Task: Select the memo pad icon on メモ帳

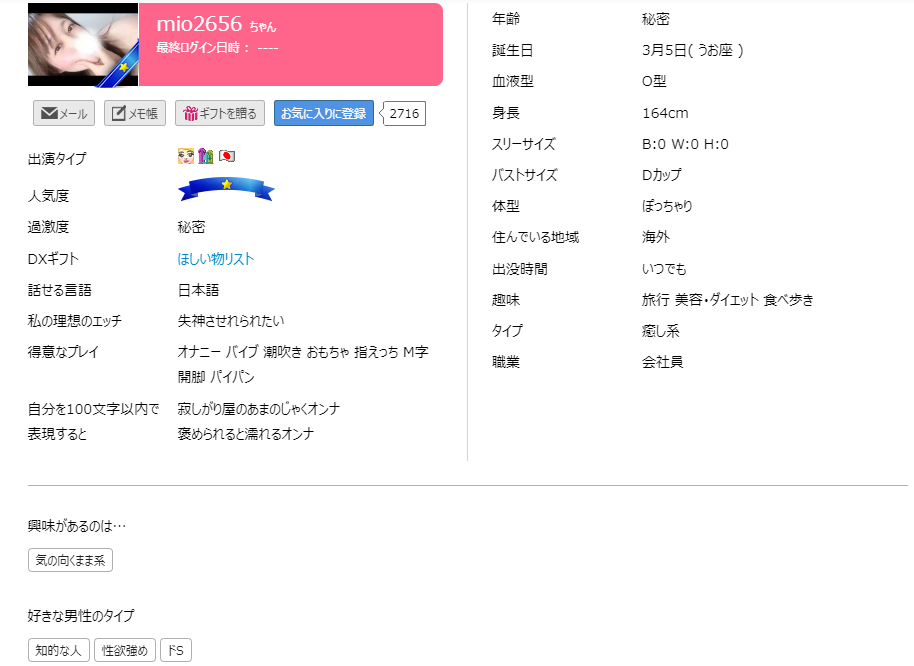Action: 117,113
